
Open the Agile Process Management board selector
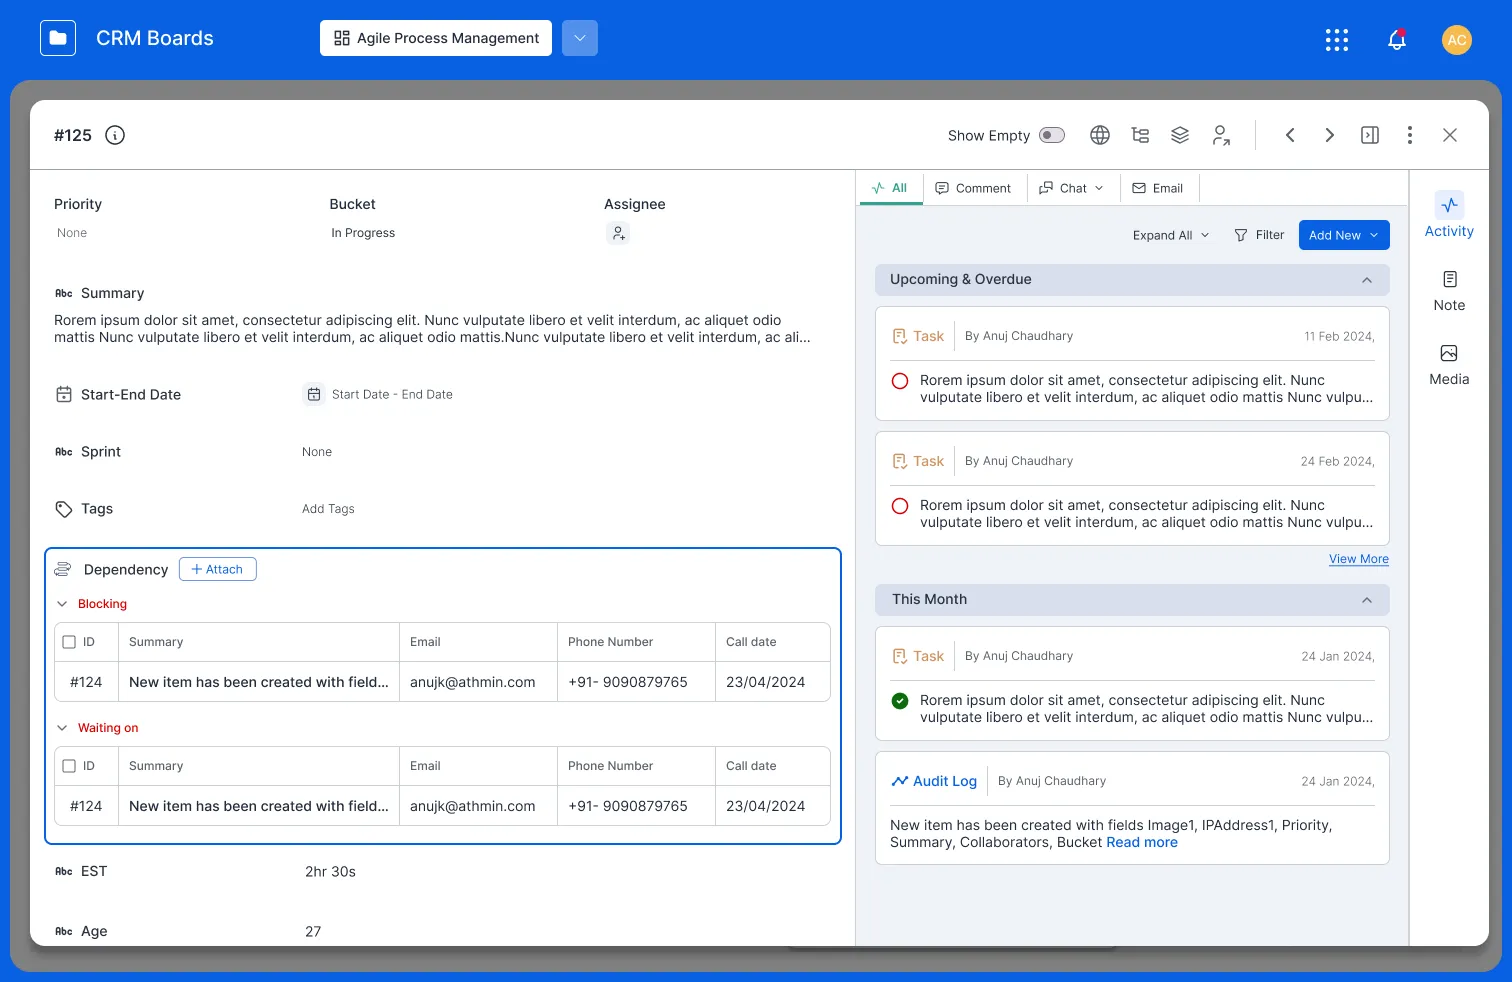pyautogui.click(x=436, y=38)
